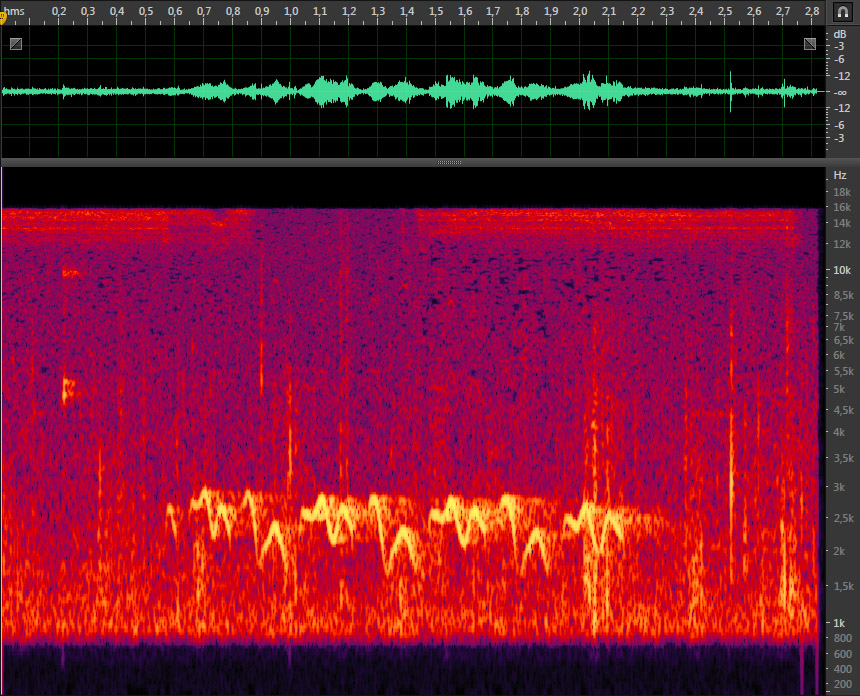Click the fade-out handle on waveform
This screenshot has height=696, width=860.
pos(810,44)
